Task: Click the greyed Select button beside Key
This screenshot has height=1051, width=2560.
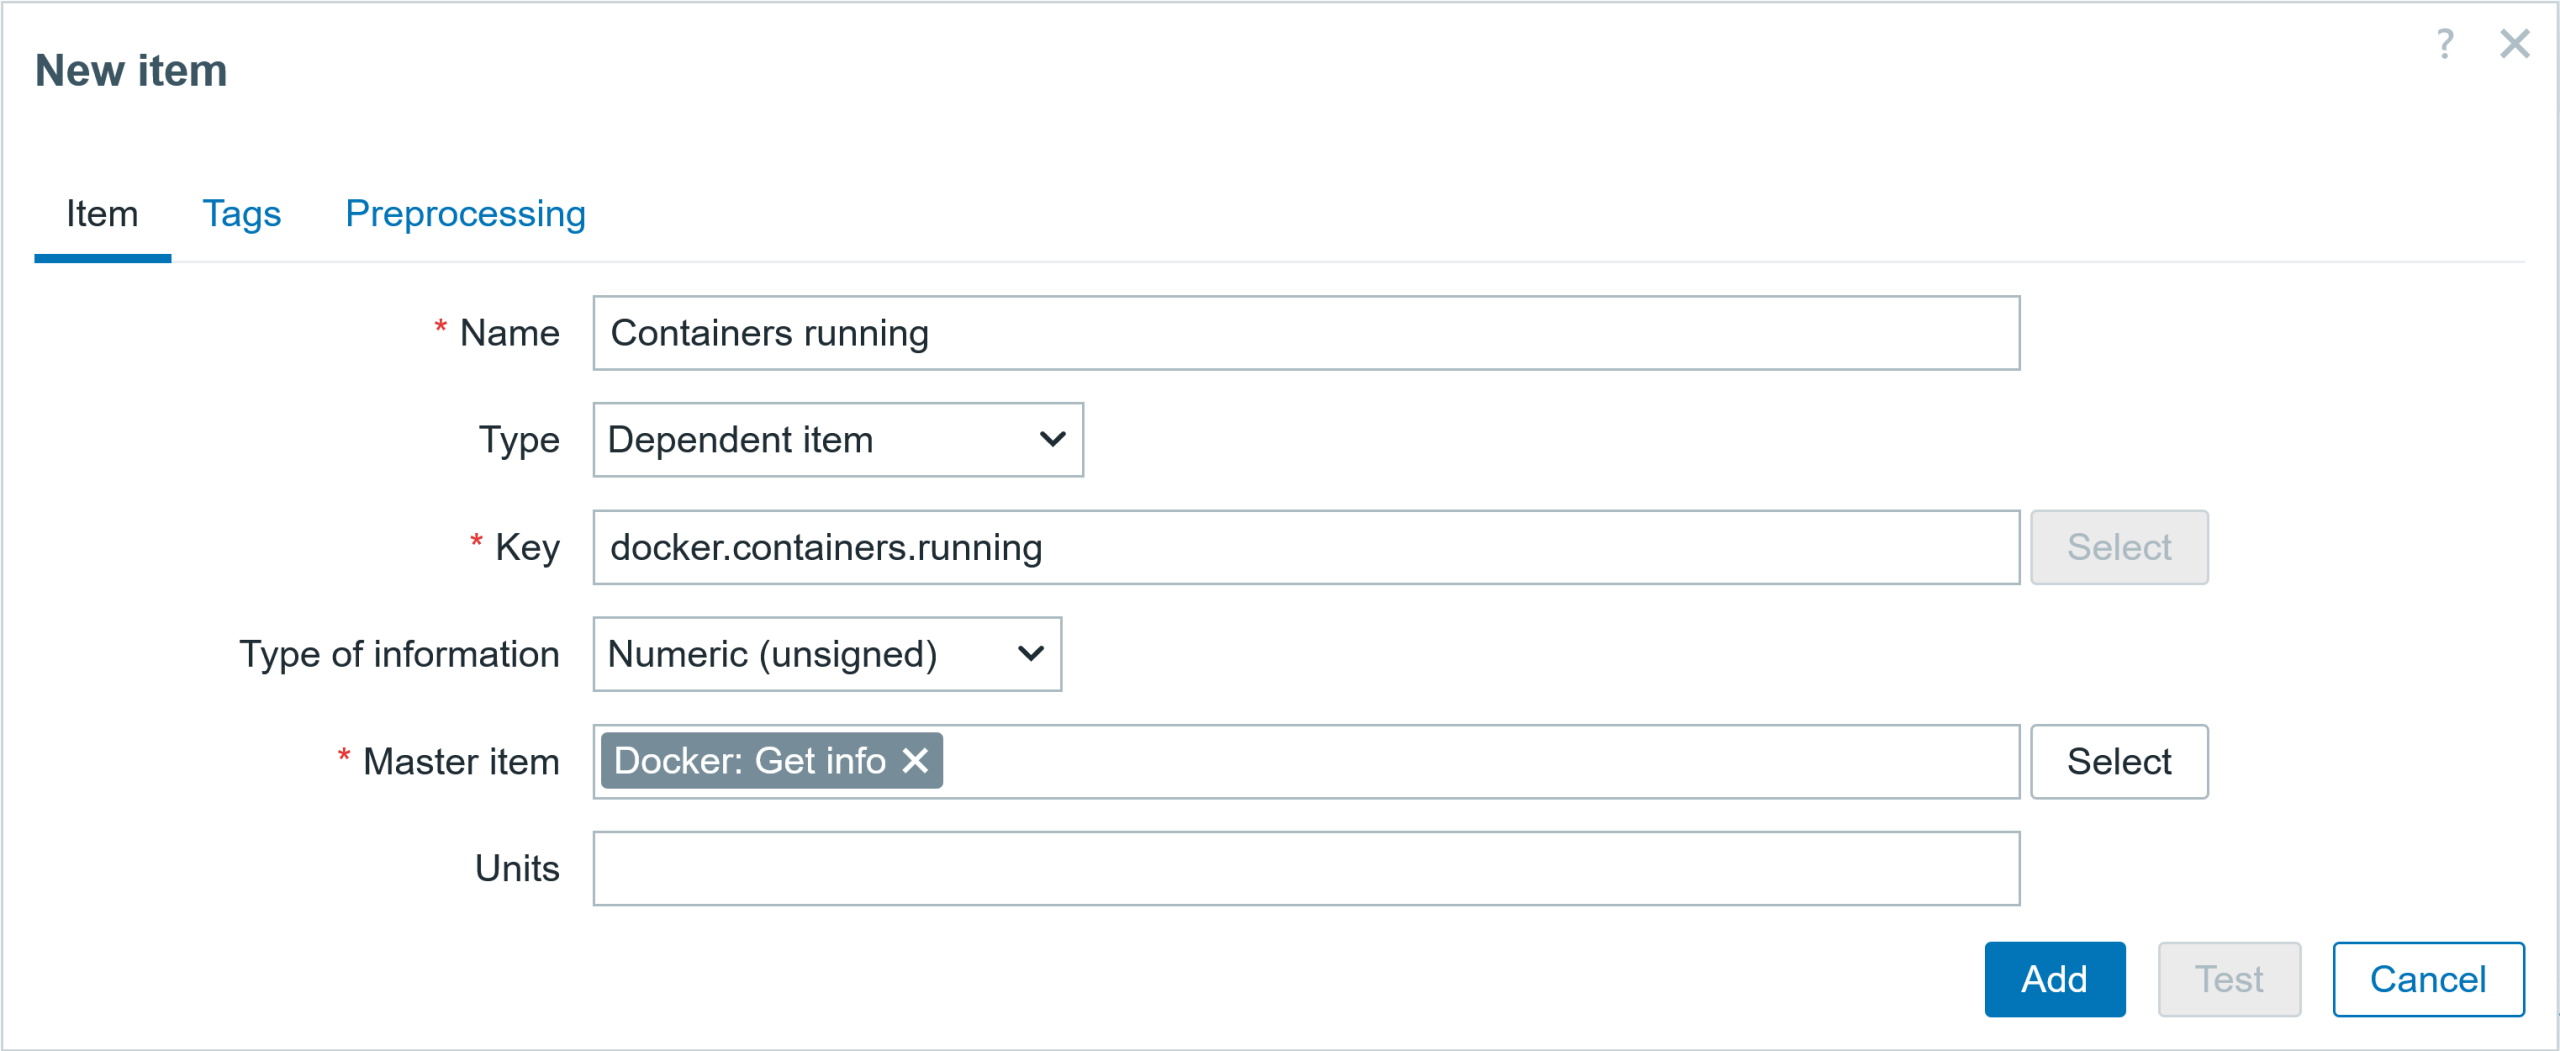Action: tap(2118, 547)
